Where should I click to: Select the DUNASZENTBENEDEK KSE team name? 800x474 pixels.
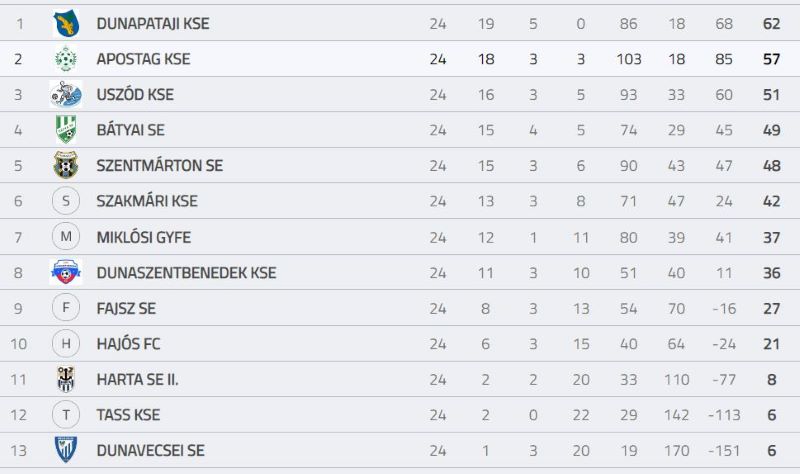click(186, 272)
